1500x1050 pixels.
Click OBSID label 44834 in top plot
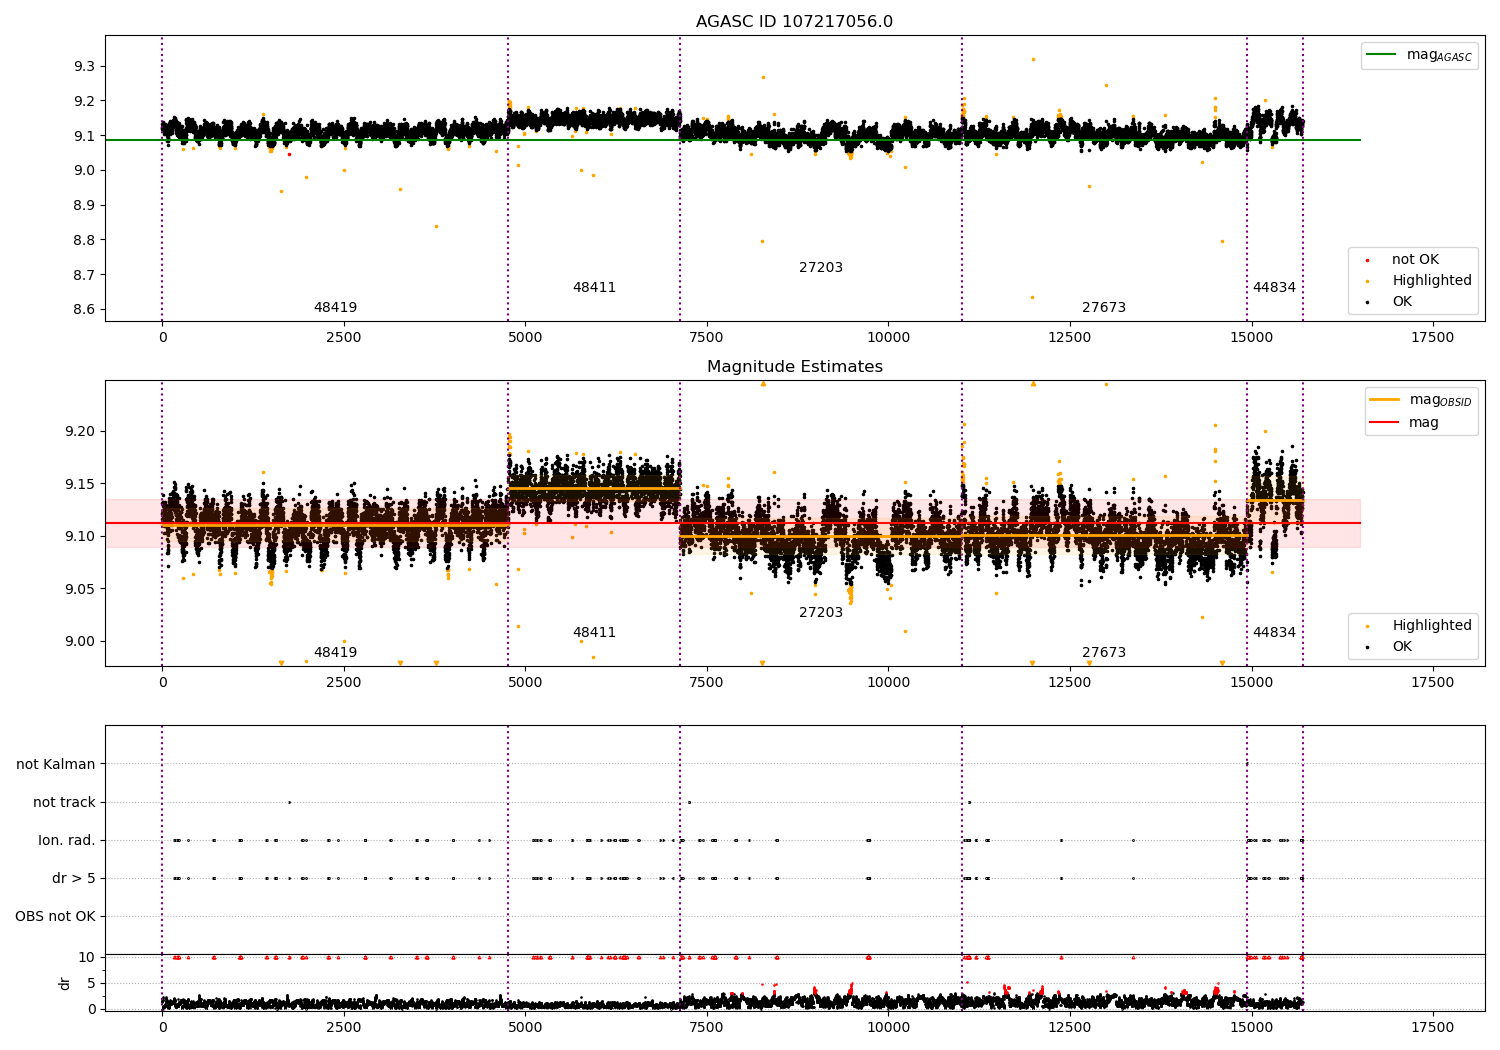[1274, 288]
